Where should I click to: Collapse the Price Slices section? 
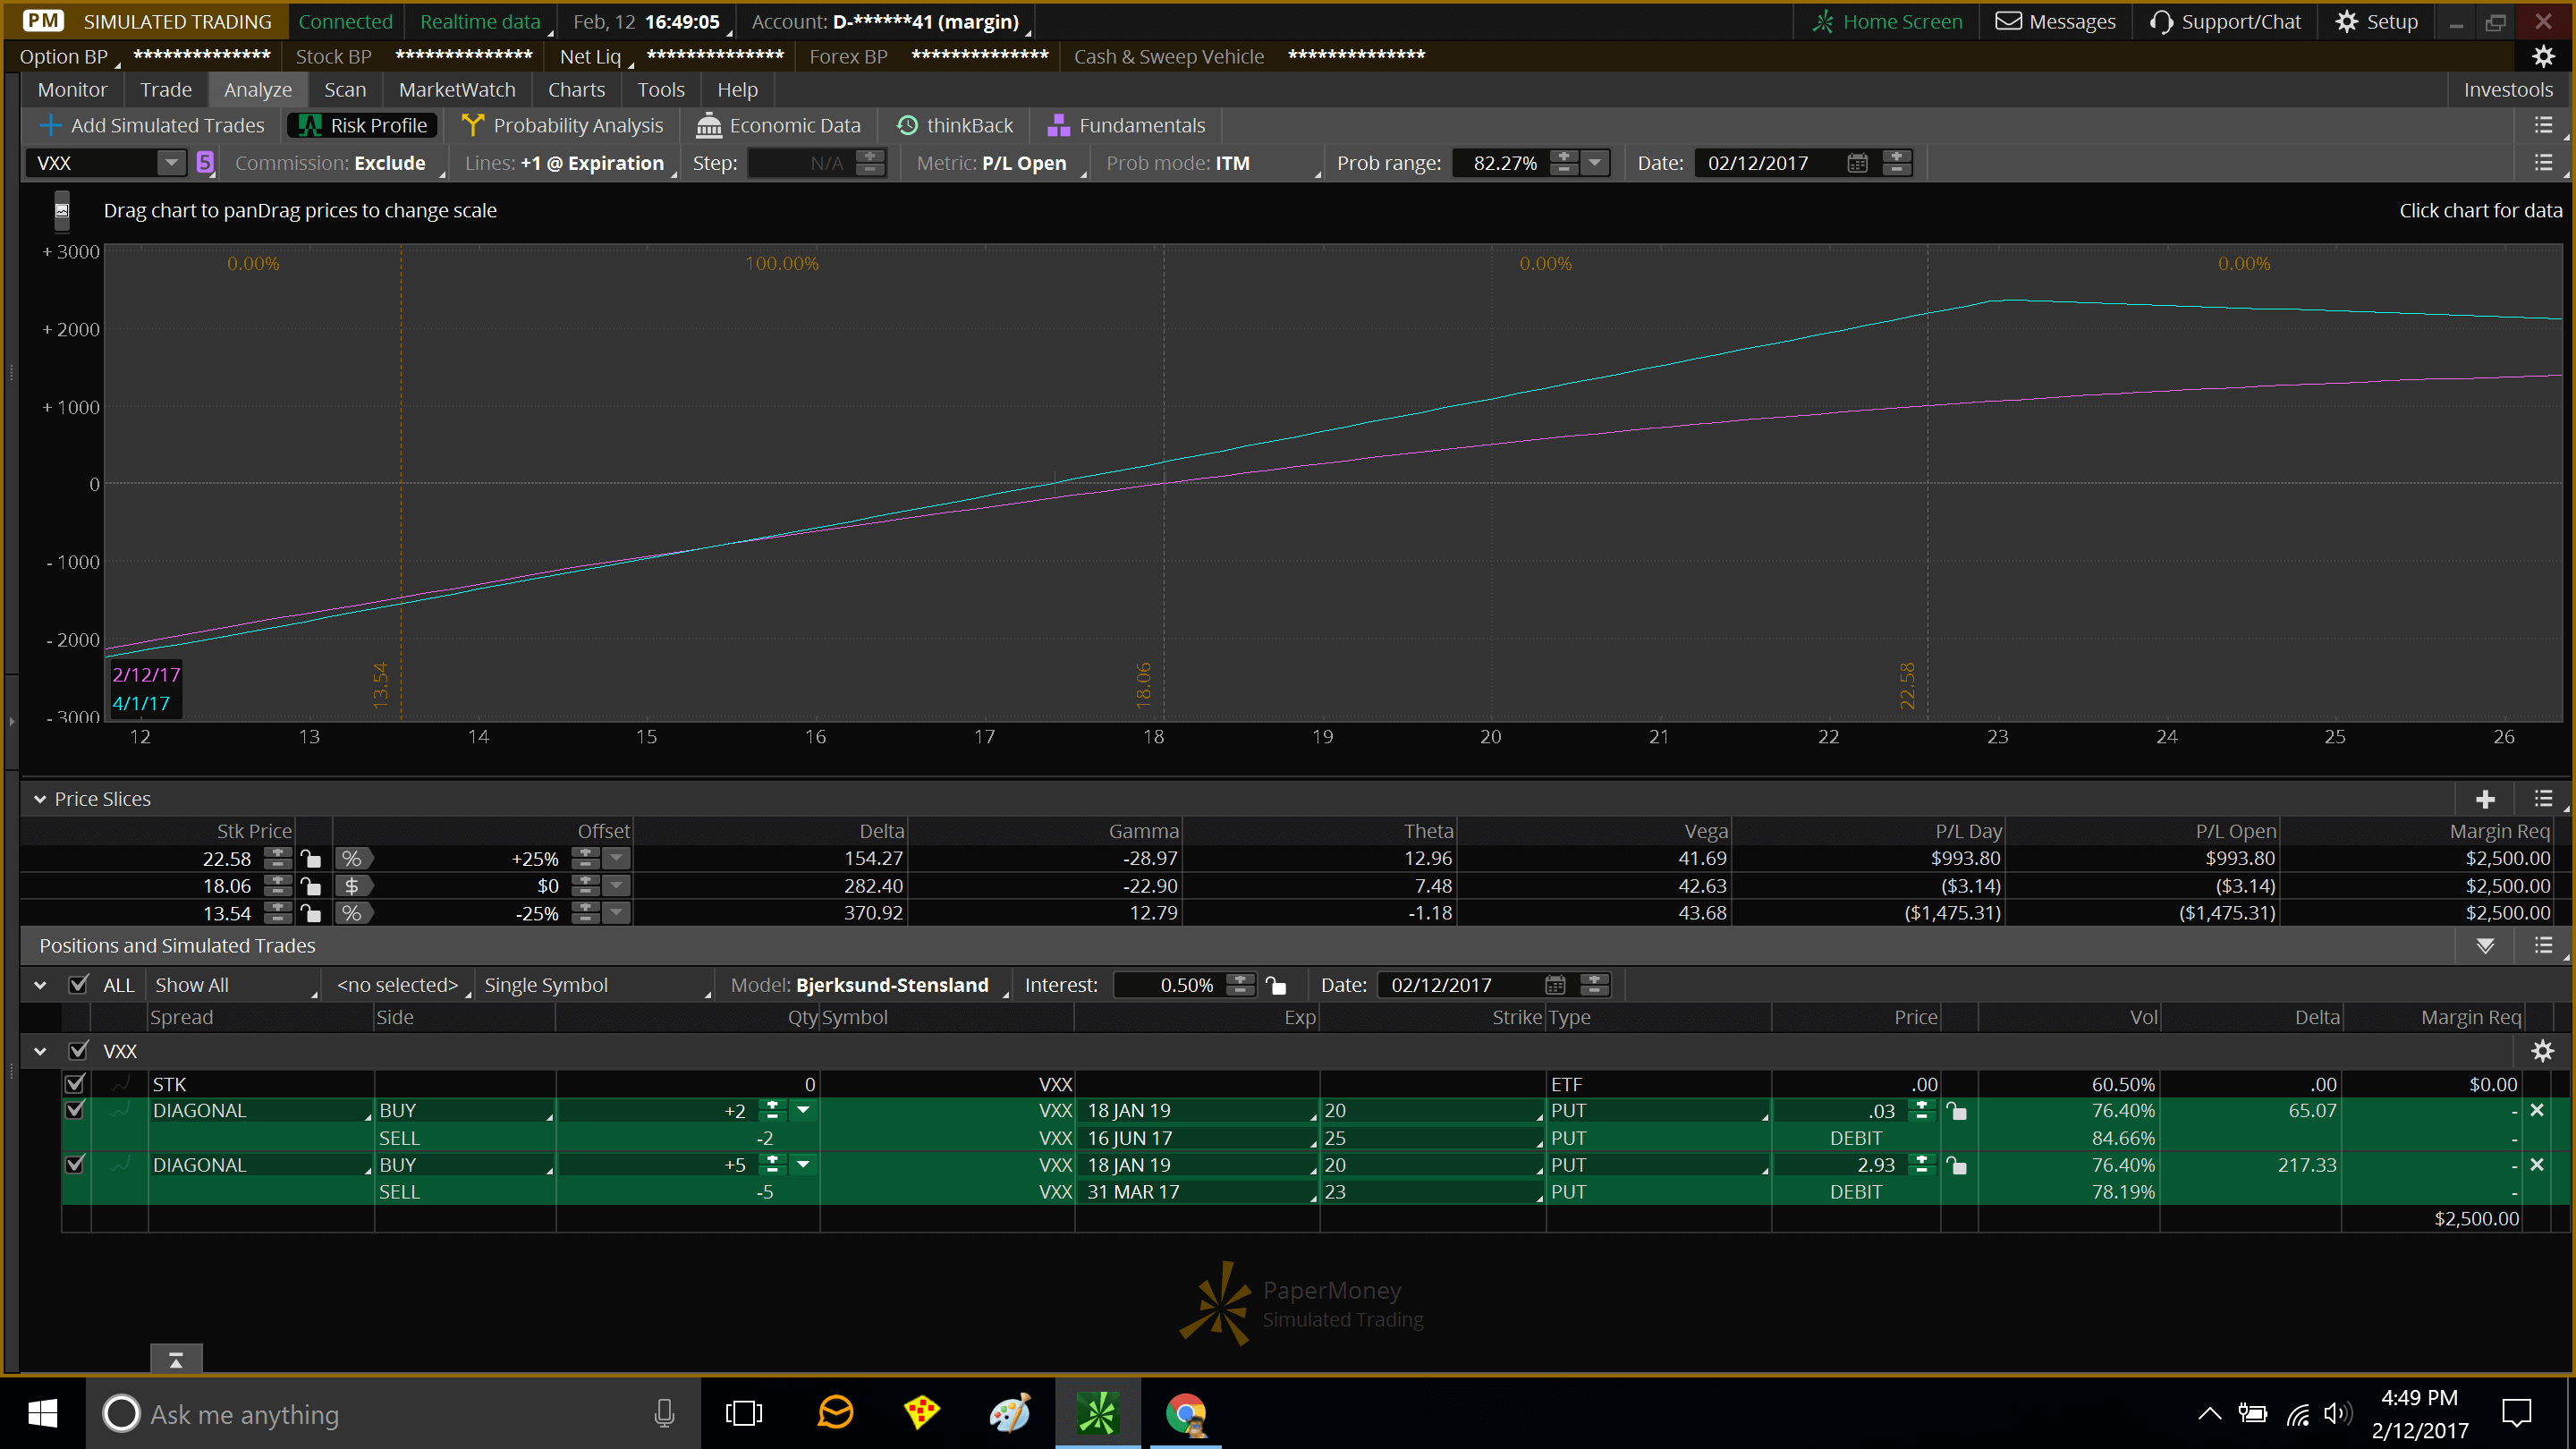click(40, 799)
